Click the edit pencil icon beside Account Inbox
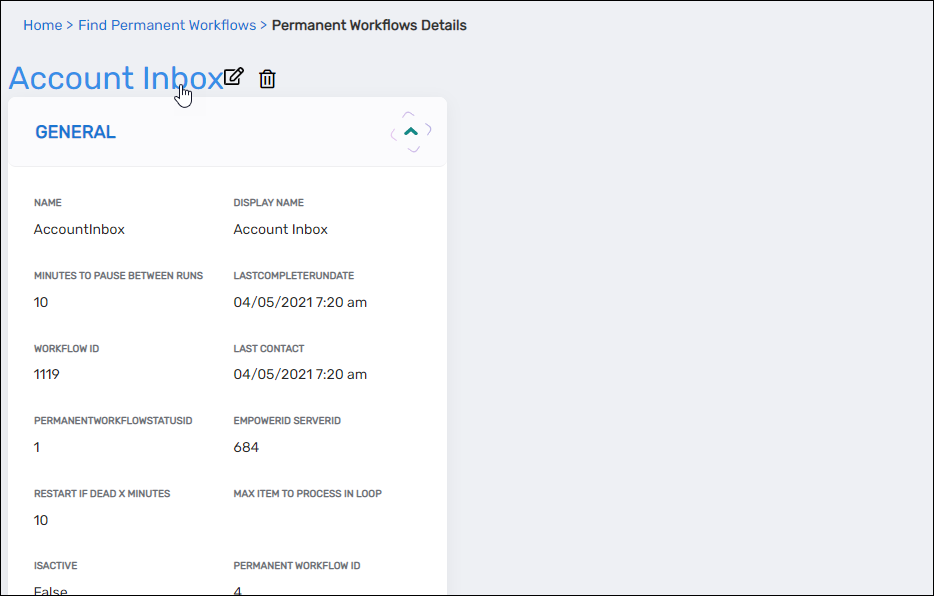 coord(233,77)
